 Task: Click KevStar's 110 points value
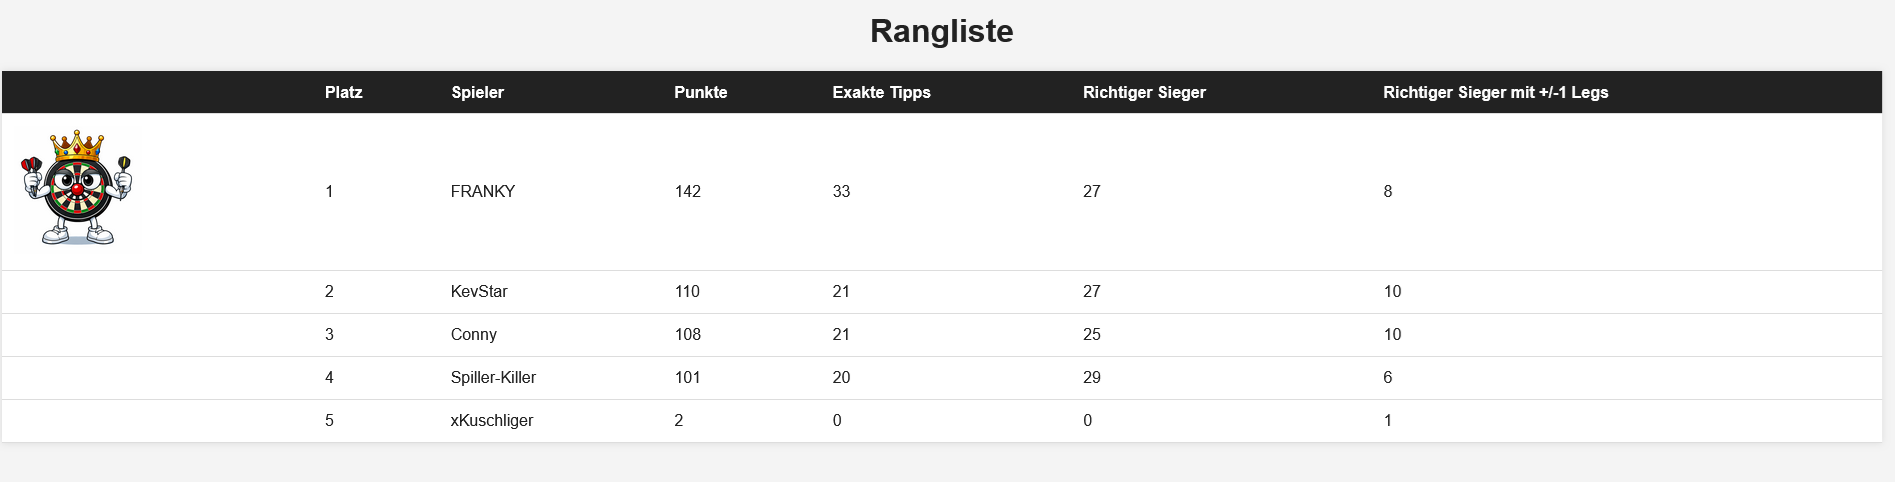pos(687,291)
